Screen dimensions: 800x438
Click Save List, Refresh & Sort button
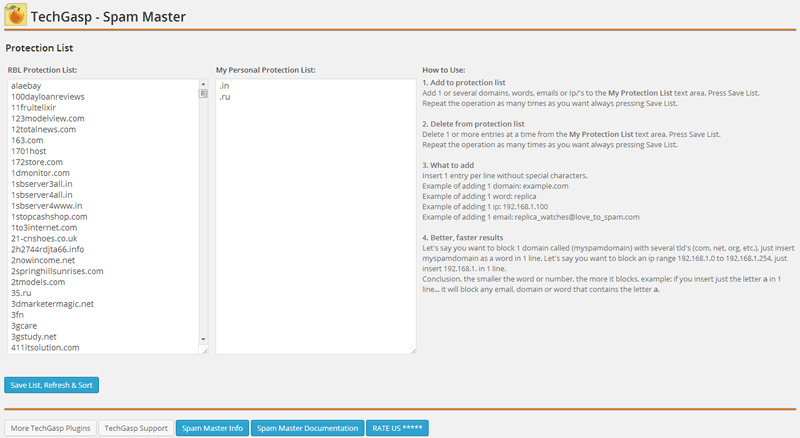coord(52,385)
